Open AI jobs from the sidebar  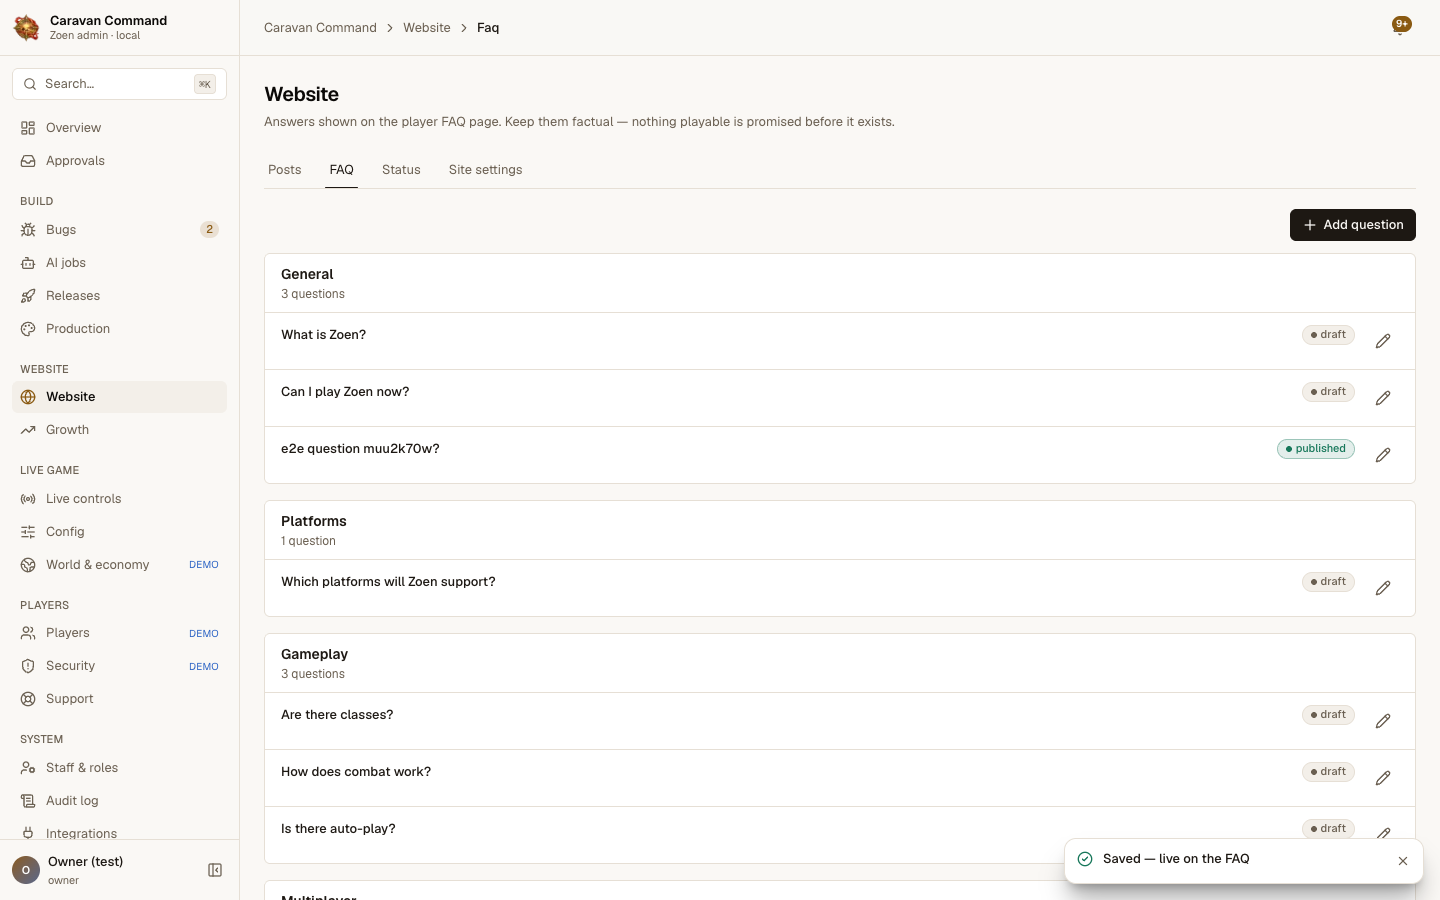(x=119, y=263)
